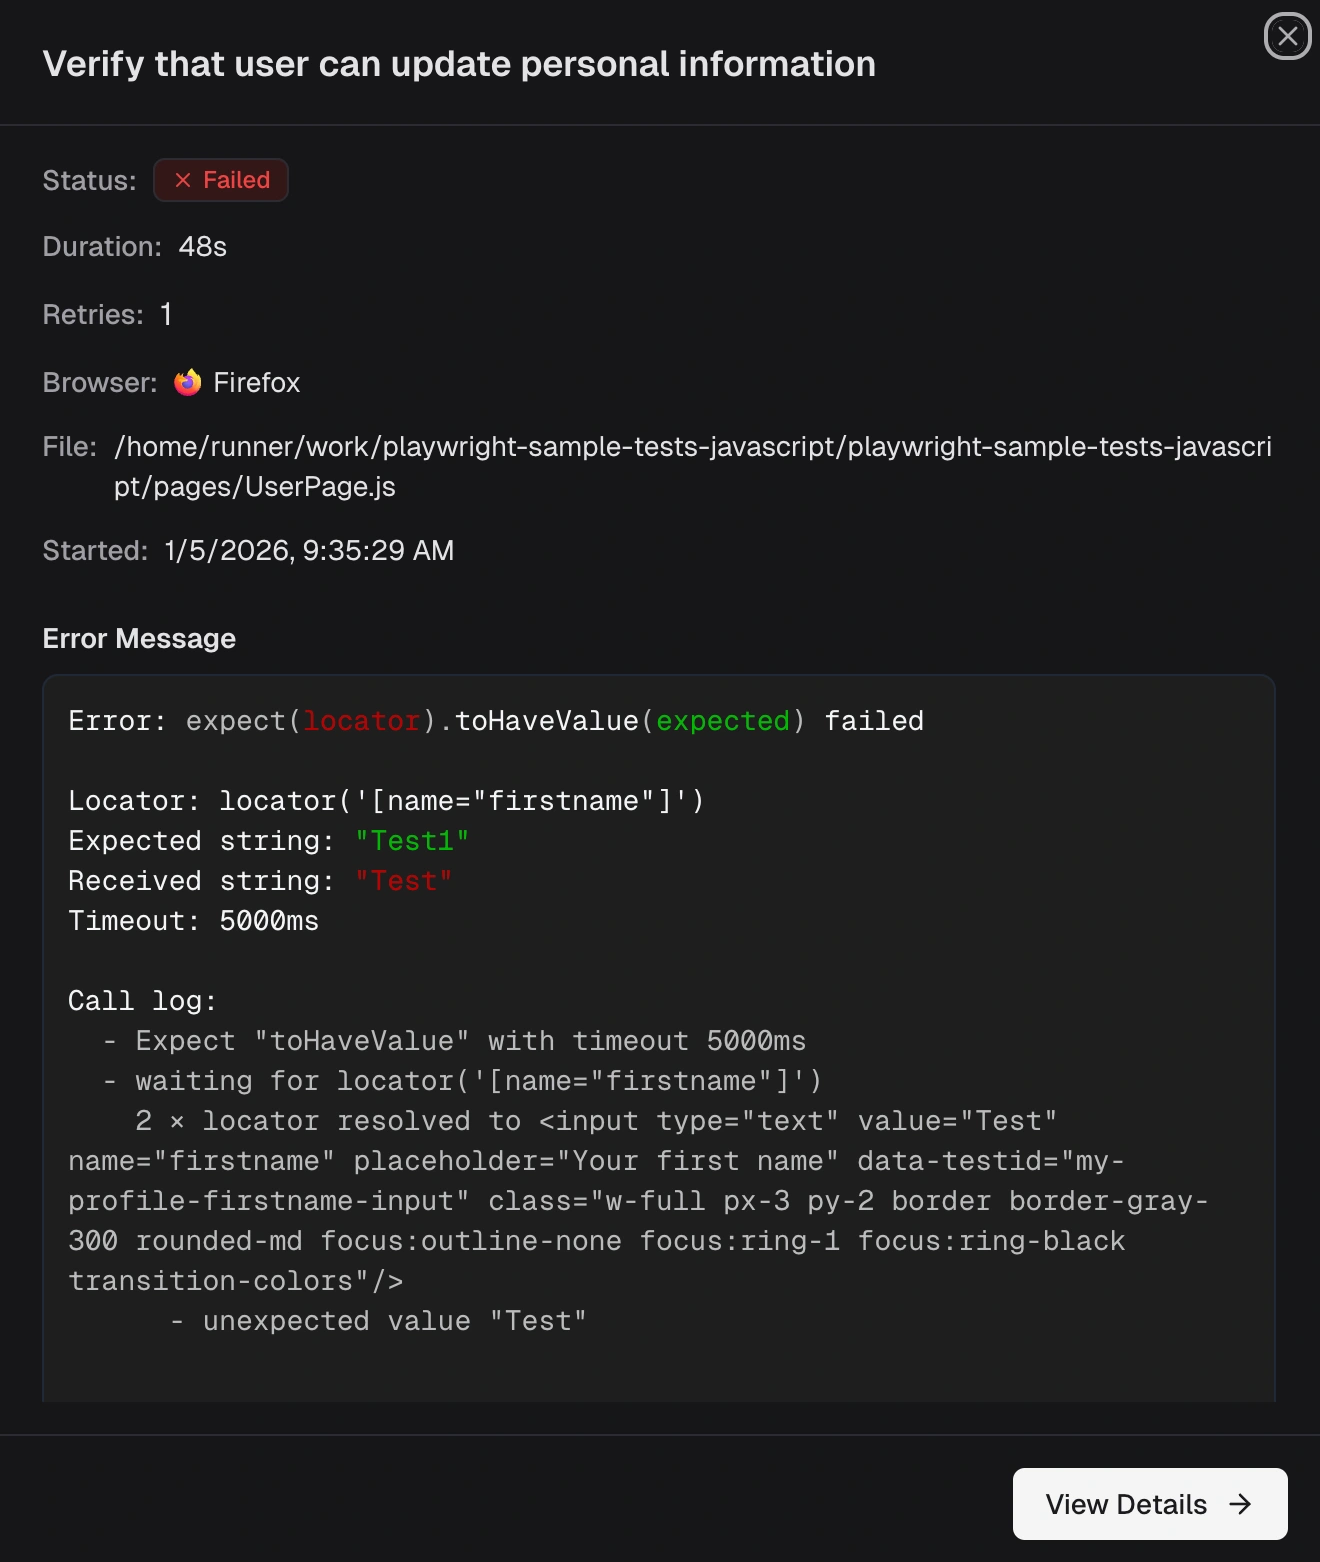
Task: Select the Call log section in the error
Action: 141,1000
